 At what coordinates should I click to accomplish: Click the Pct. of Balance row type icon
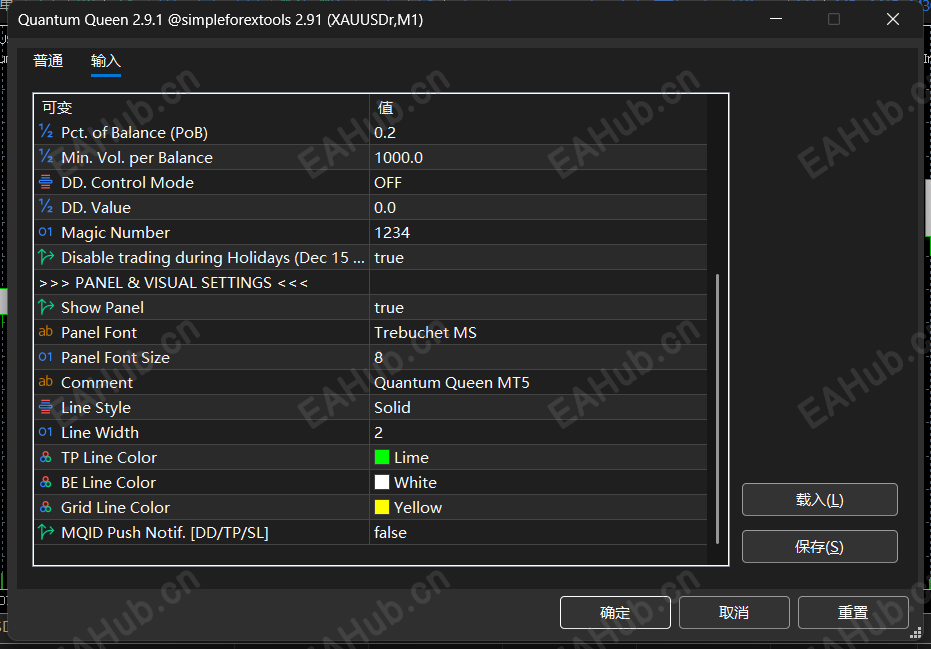46,132
